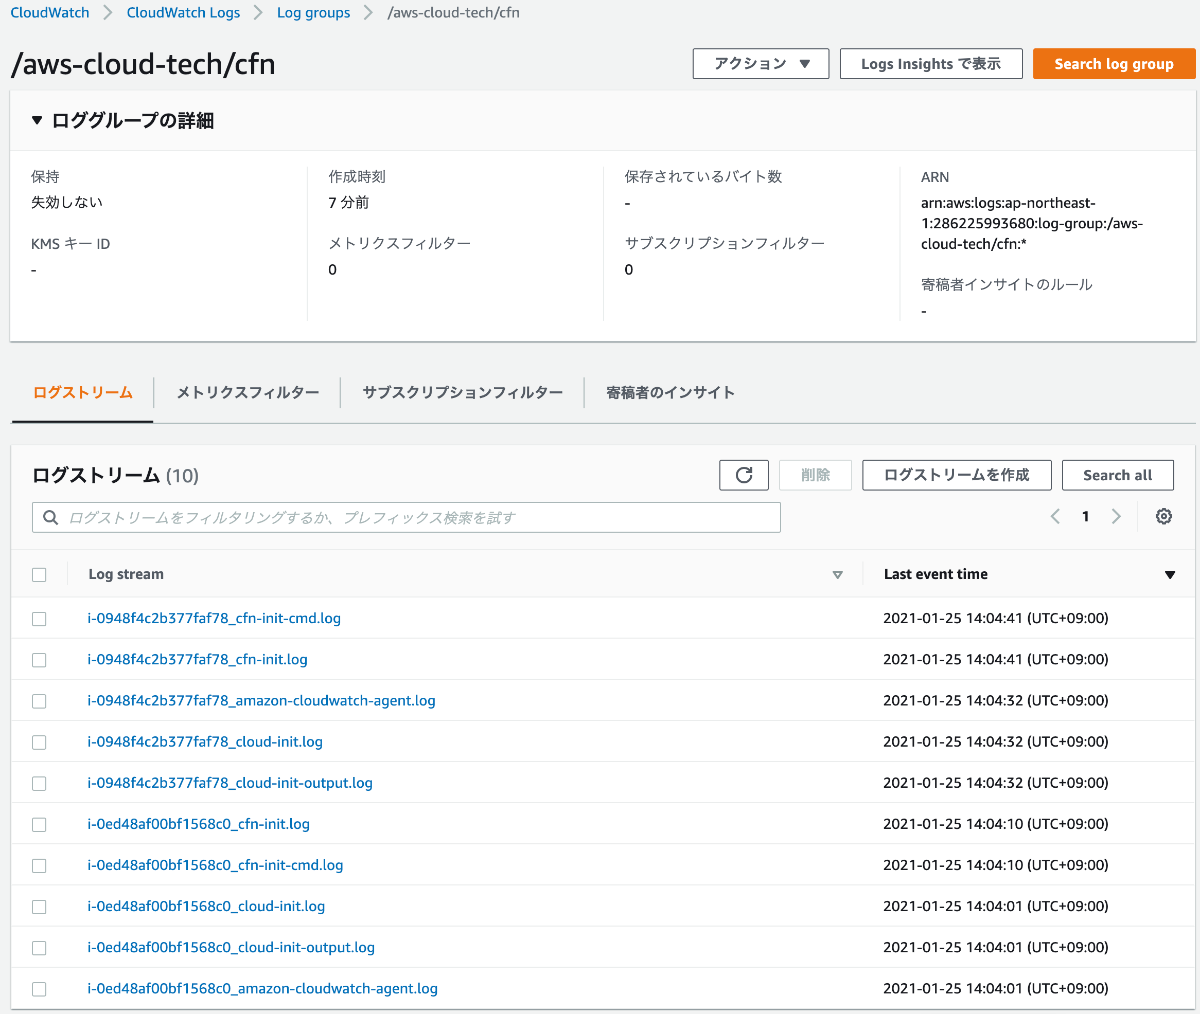Viewport: 1200px width, 1014px height.
Task: Check i-0948f4c2b377faf78_cfn-init.log row
Action: coord(39,660)
